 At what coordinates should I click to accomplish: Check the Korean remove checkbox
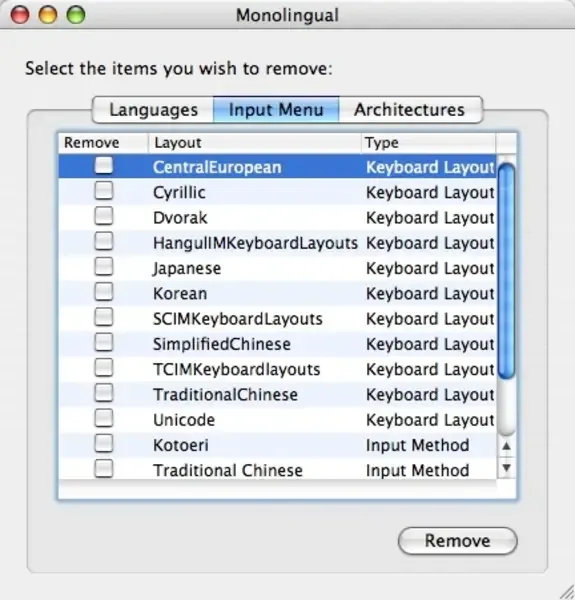click(x=104, y=292)
